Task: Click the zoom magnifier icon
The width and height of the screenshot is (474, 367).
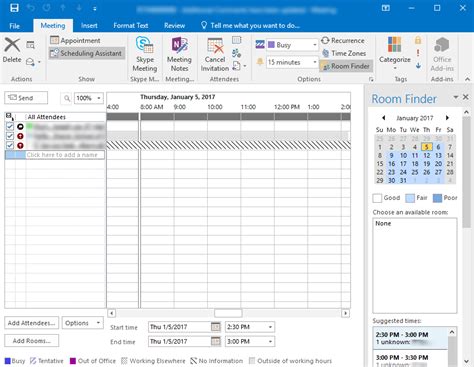Action: coord(67,98)
